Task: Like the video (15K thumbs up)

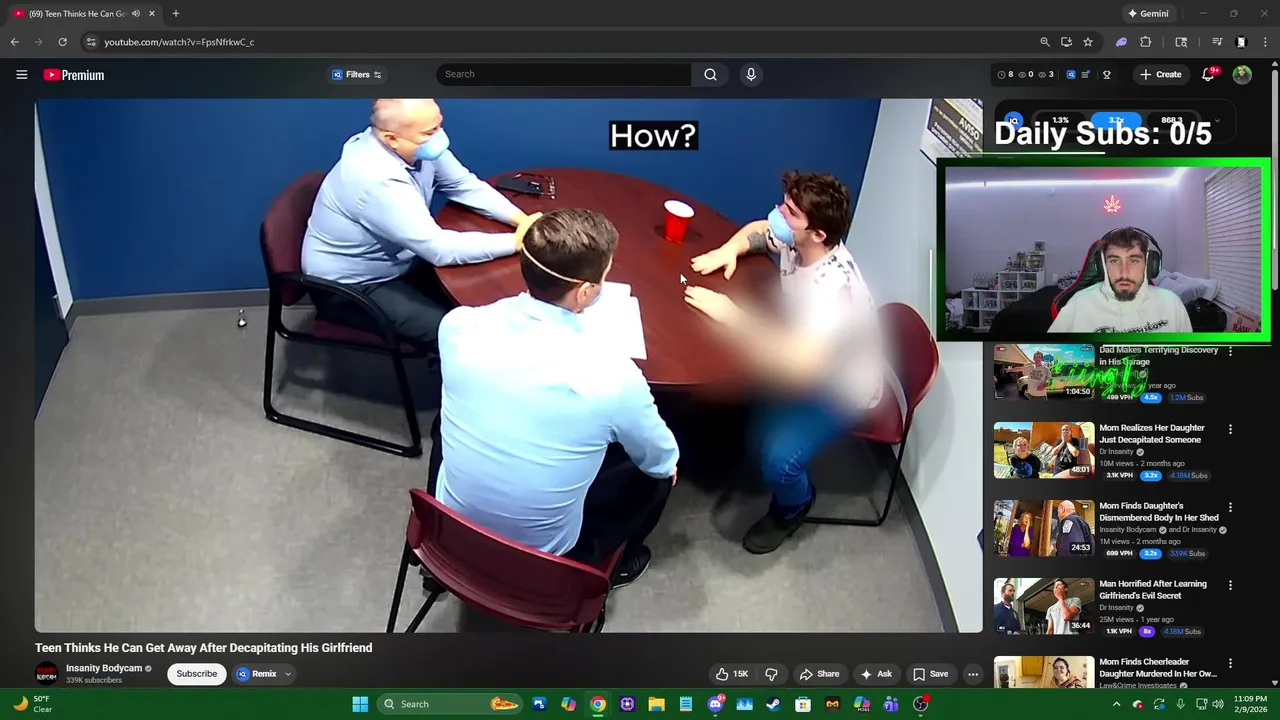Action: click(731, 674)
